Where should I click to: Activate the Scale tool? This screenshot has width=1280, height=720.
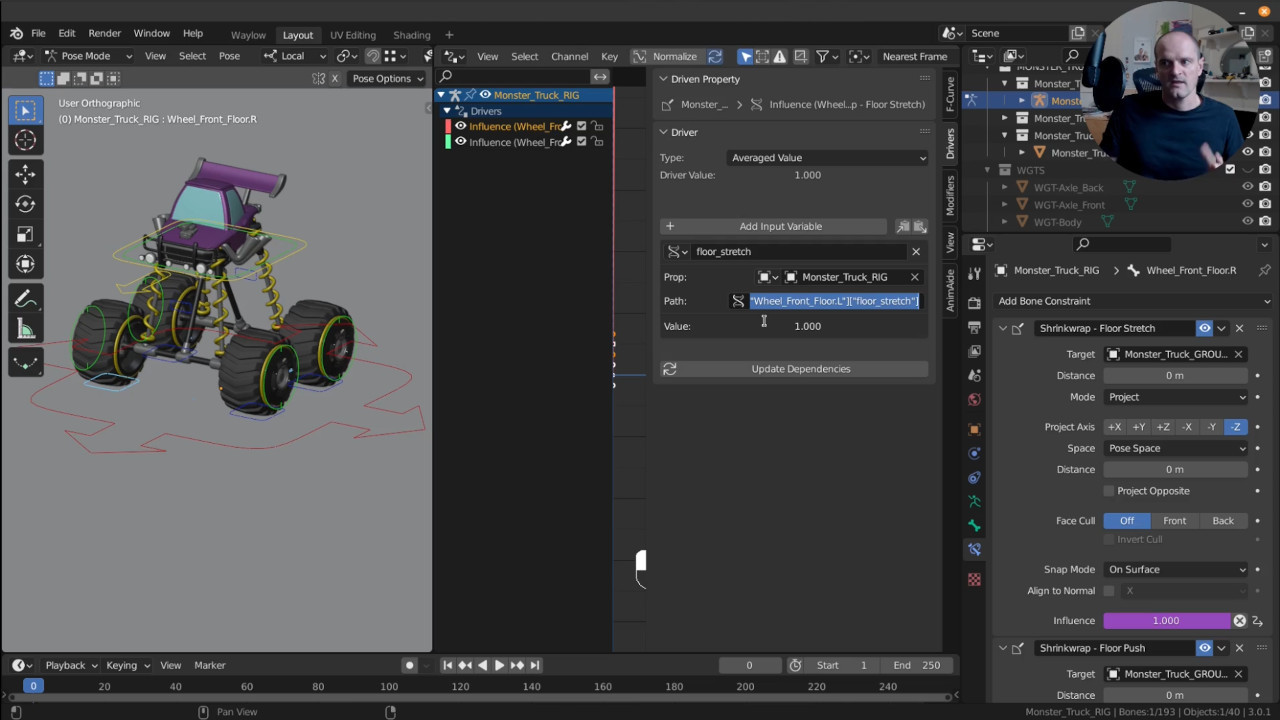(25, 234)
